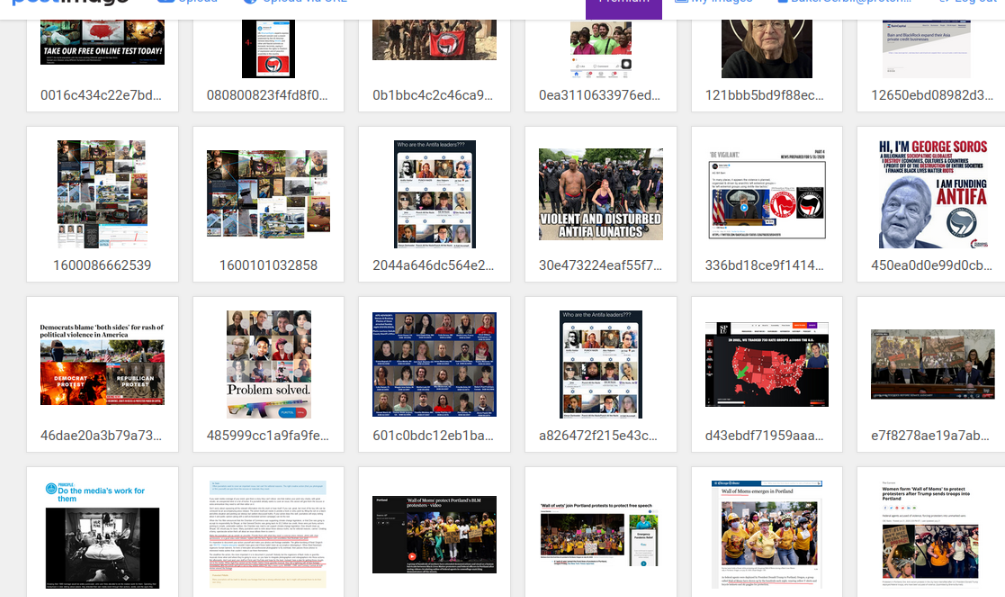Click the filename label 121bbb5bd9f88ec...
1005x597 pixels.
coord(766,95)
